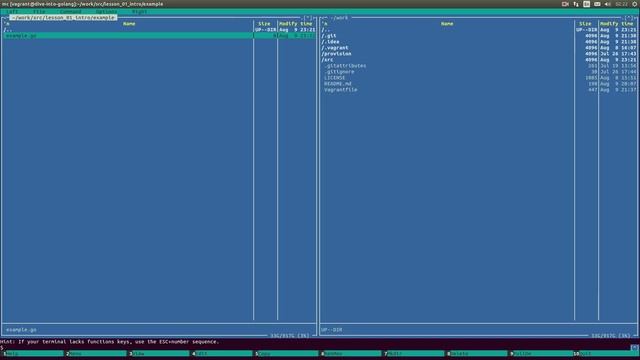The image size is (640, 360).
Task: Open the system power gear menu
Action: coord(635,4)
